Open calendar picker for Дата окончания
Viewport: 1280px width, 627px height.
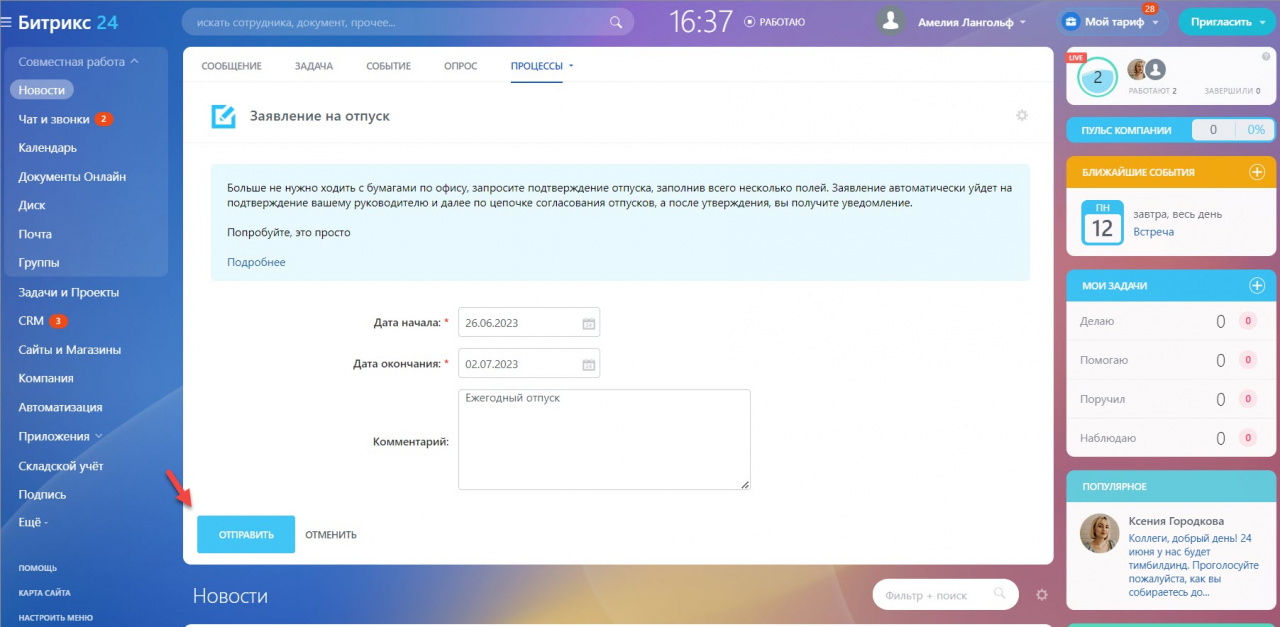[x=589, y=365]
